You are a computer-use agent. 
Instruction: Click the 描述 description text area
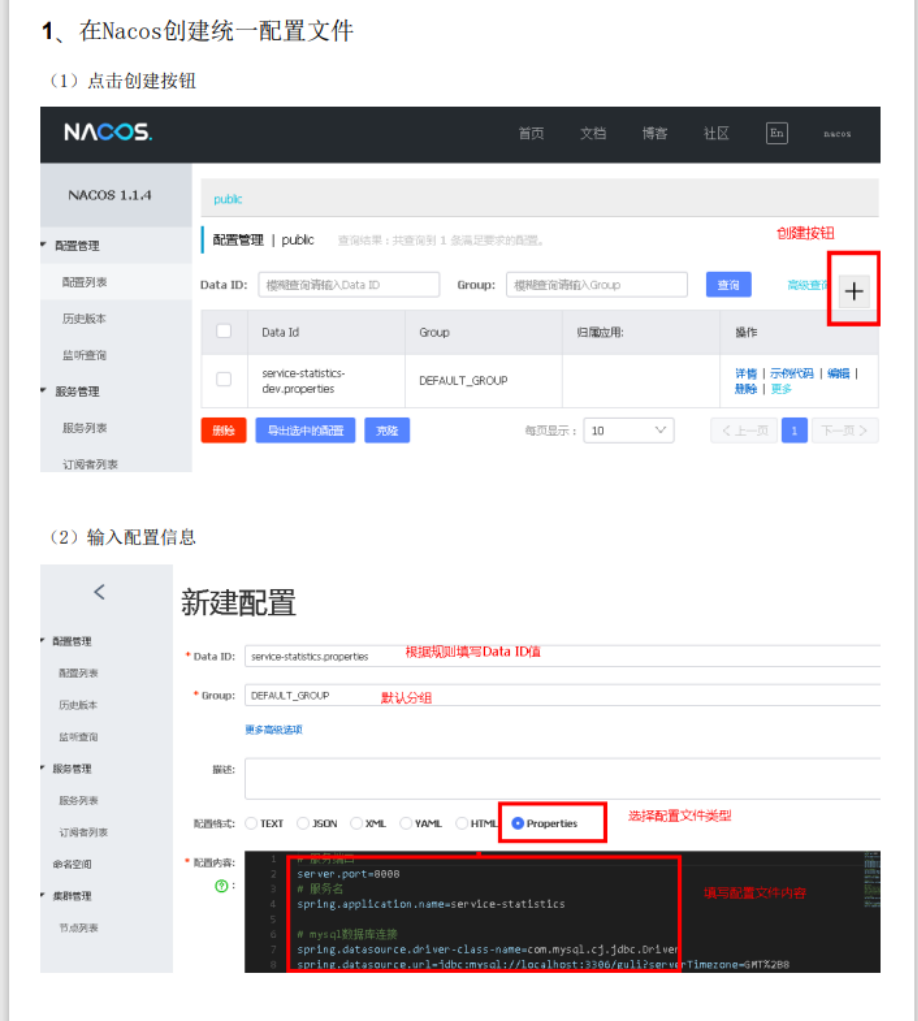[563, 778]
